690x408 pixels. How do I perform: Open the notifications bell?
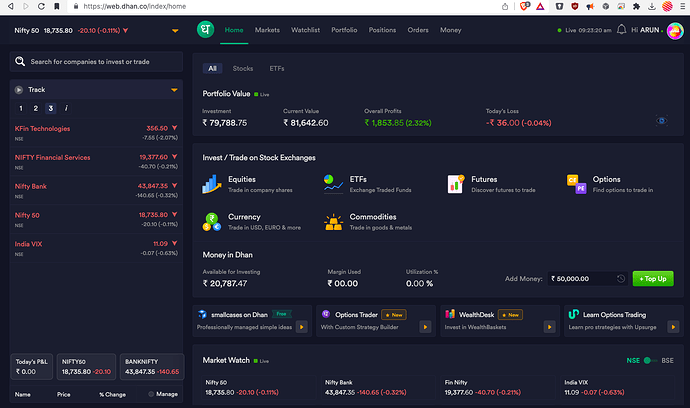click(x=621, y=30)
